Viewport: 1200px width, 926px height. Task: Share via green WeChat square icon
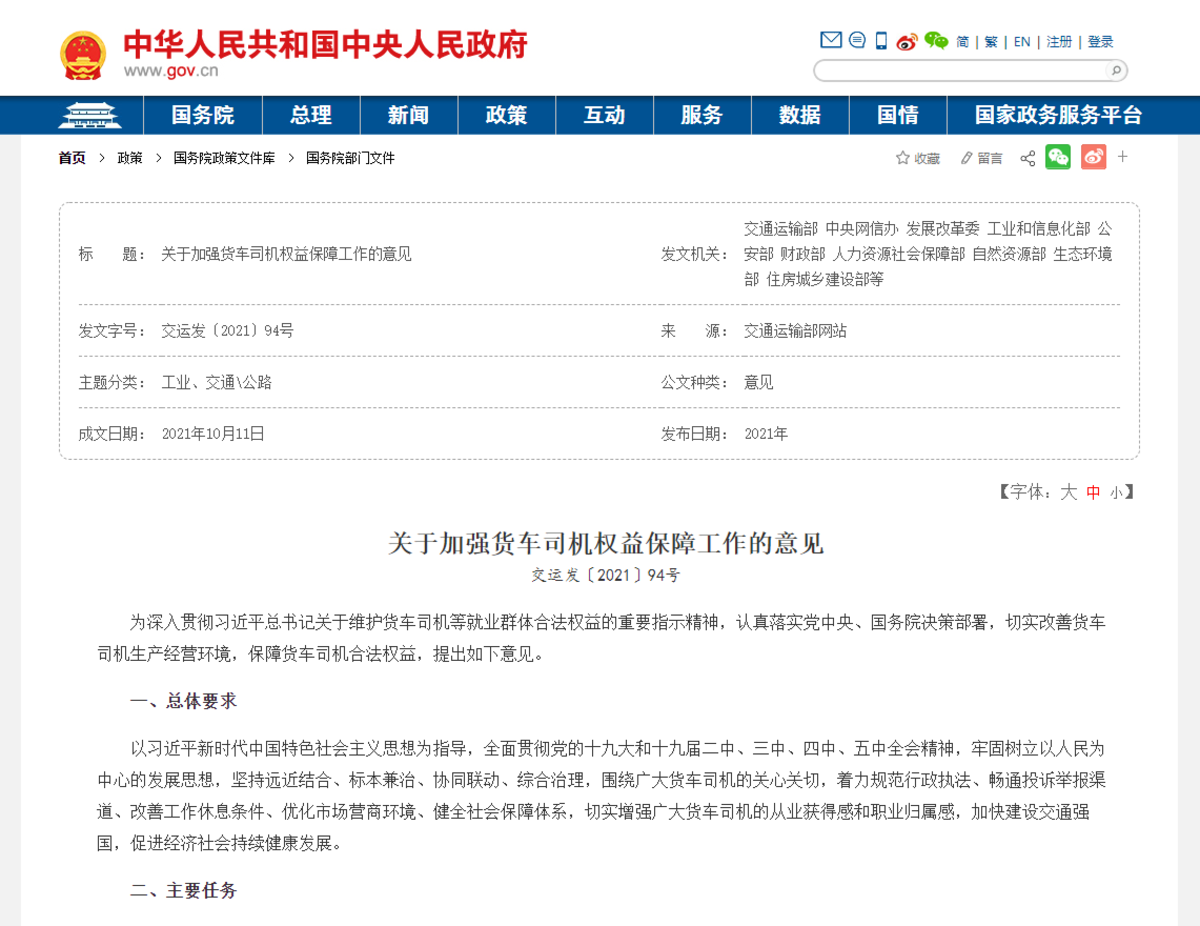(1058, 157)
